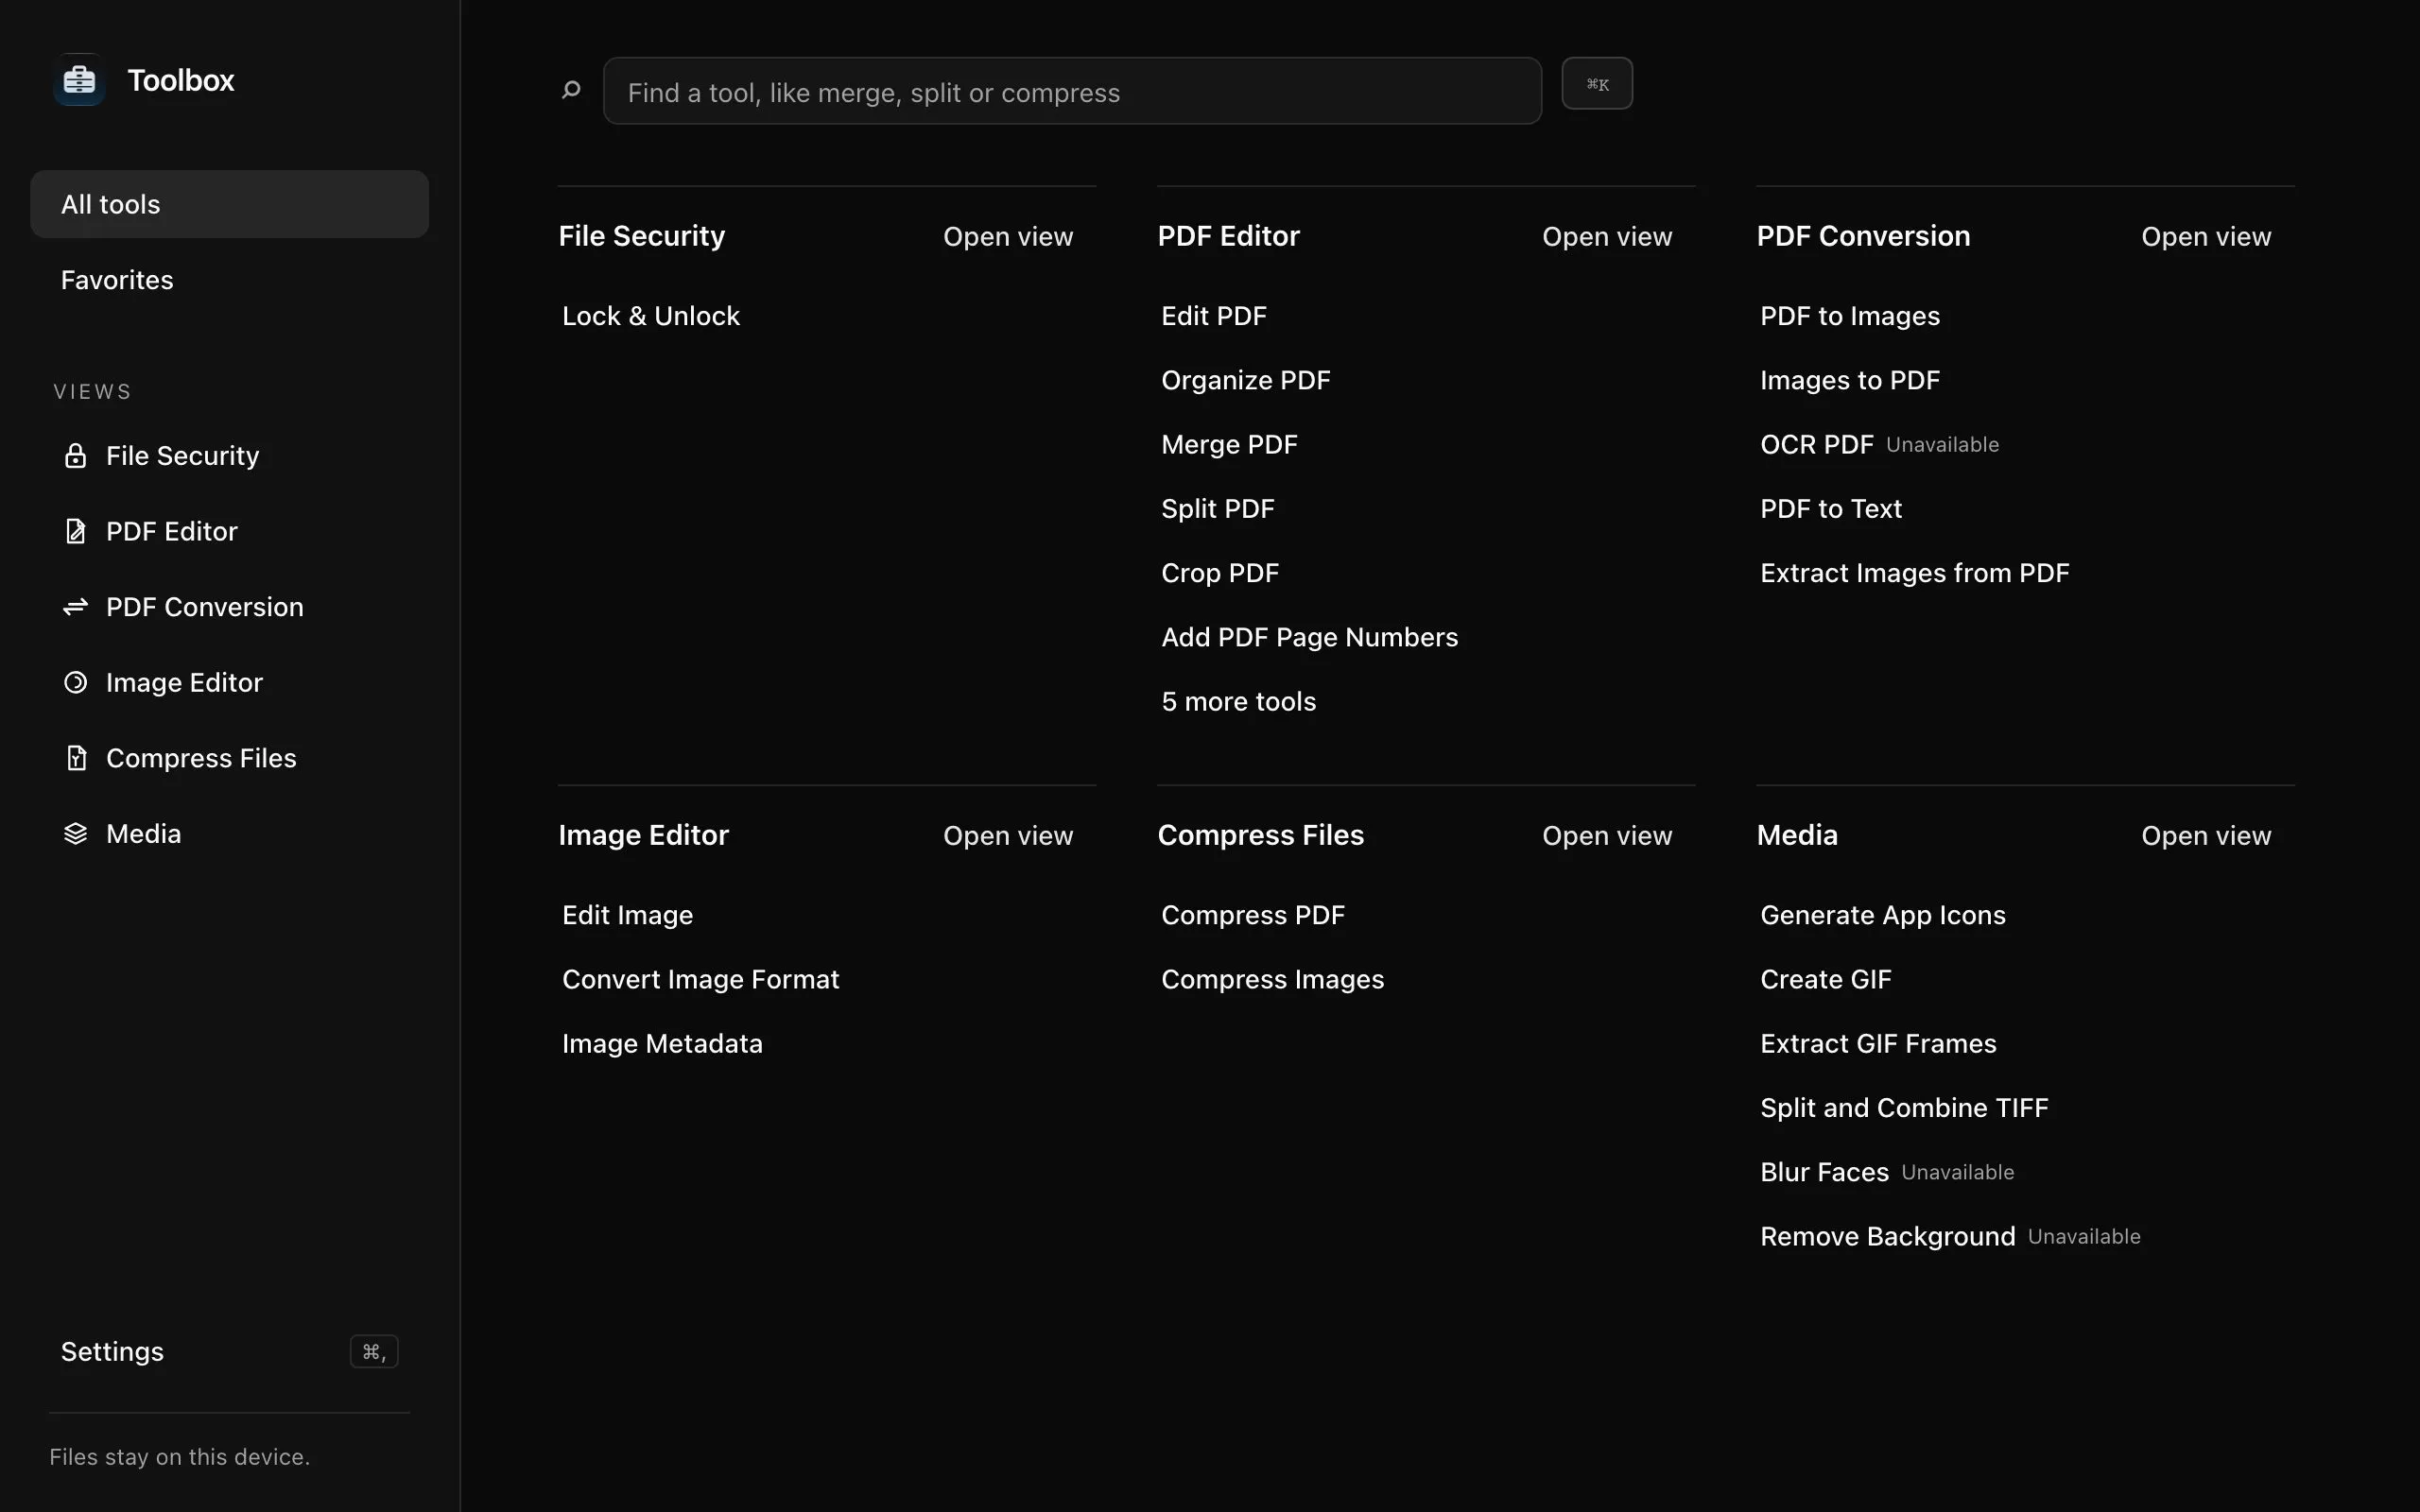Viewport: 2420px width, 1512px height.
Task: Open the Organize PDF tool
Action: pos(1246,380)
